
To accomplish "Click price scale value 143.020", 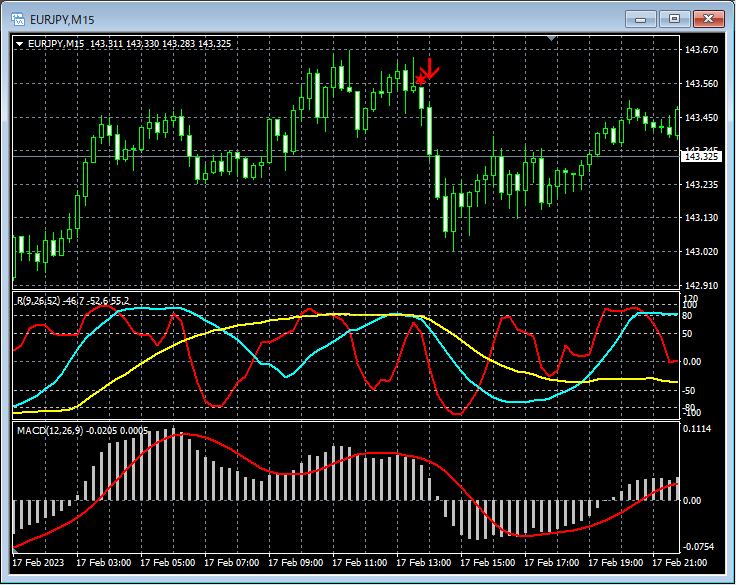I will 701,252.
